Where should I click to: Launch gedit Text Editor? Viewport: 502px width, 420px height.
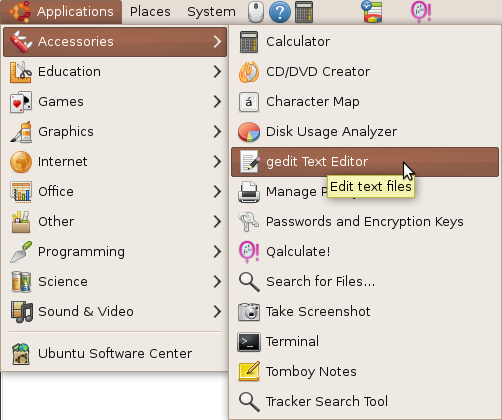pos(365,162)
